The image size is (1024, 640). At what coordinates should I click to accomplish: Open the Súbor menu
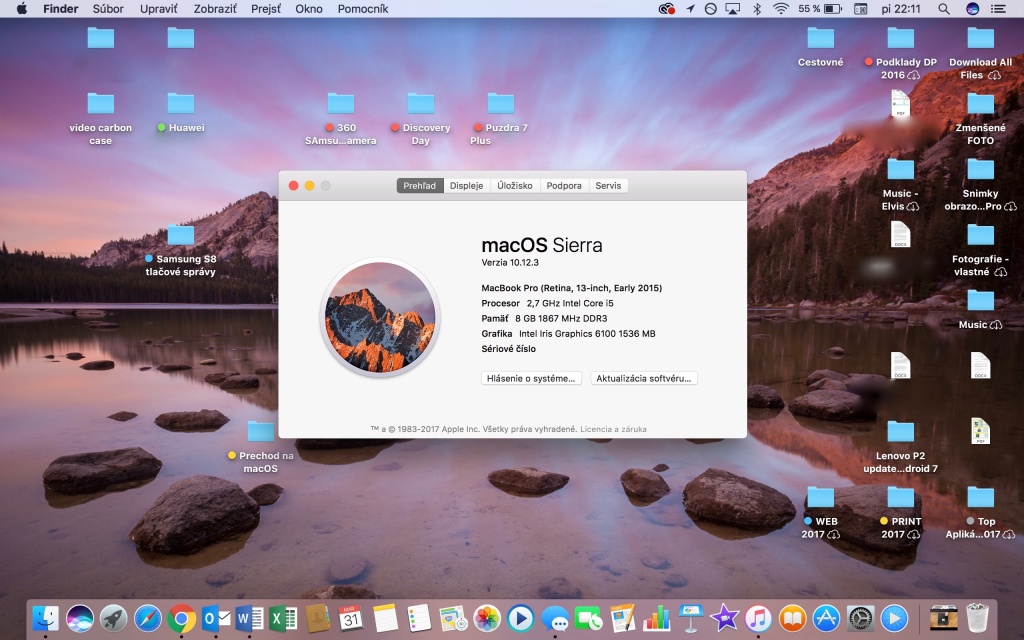108,9
